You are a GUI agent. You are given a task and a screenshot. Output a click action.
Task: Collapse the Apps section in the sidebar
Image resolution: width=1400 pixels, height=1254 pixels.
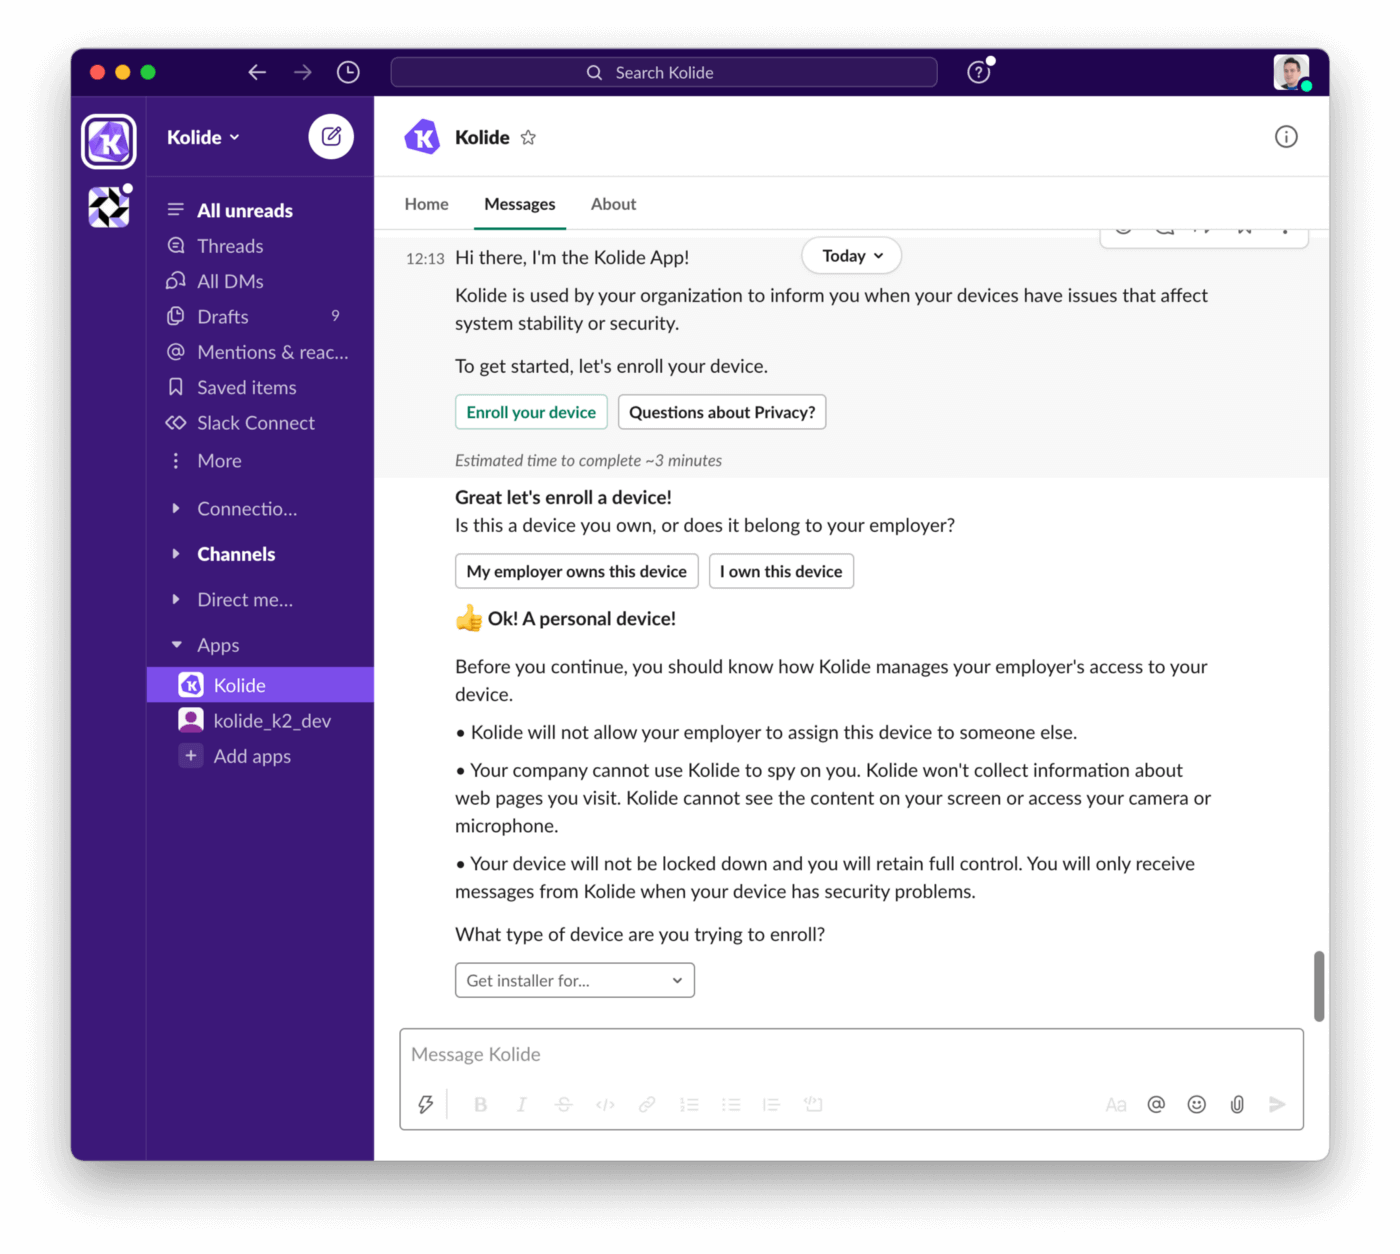[176, 645]
